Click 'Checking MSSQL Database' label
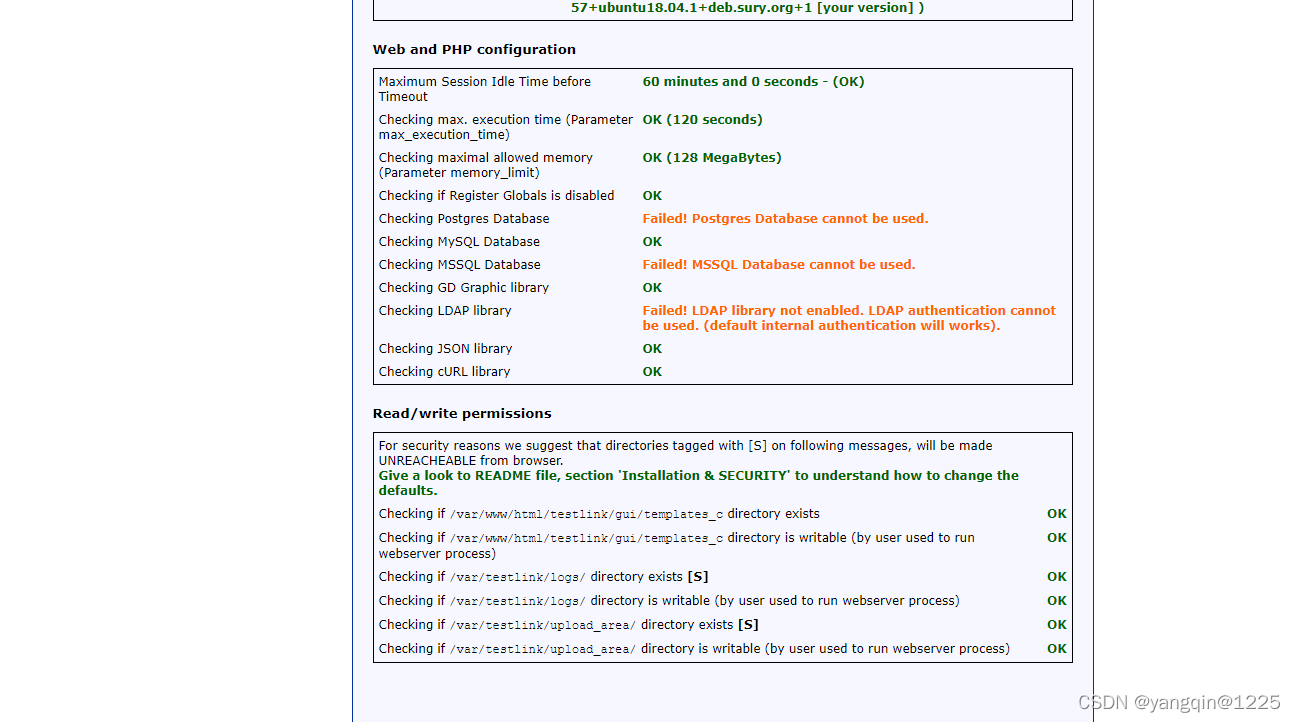The width and height of the screenshot is (1296, 722). (x=460, y=265)
